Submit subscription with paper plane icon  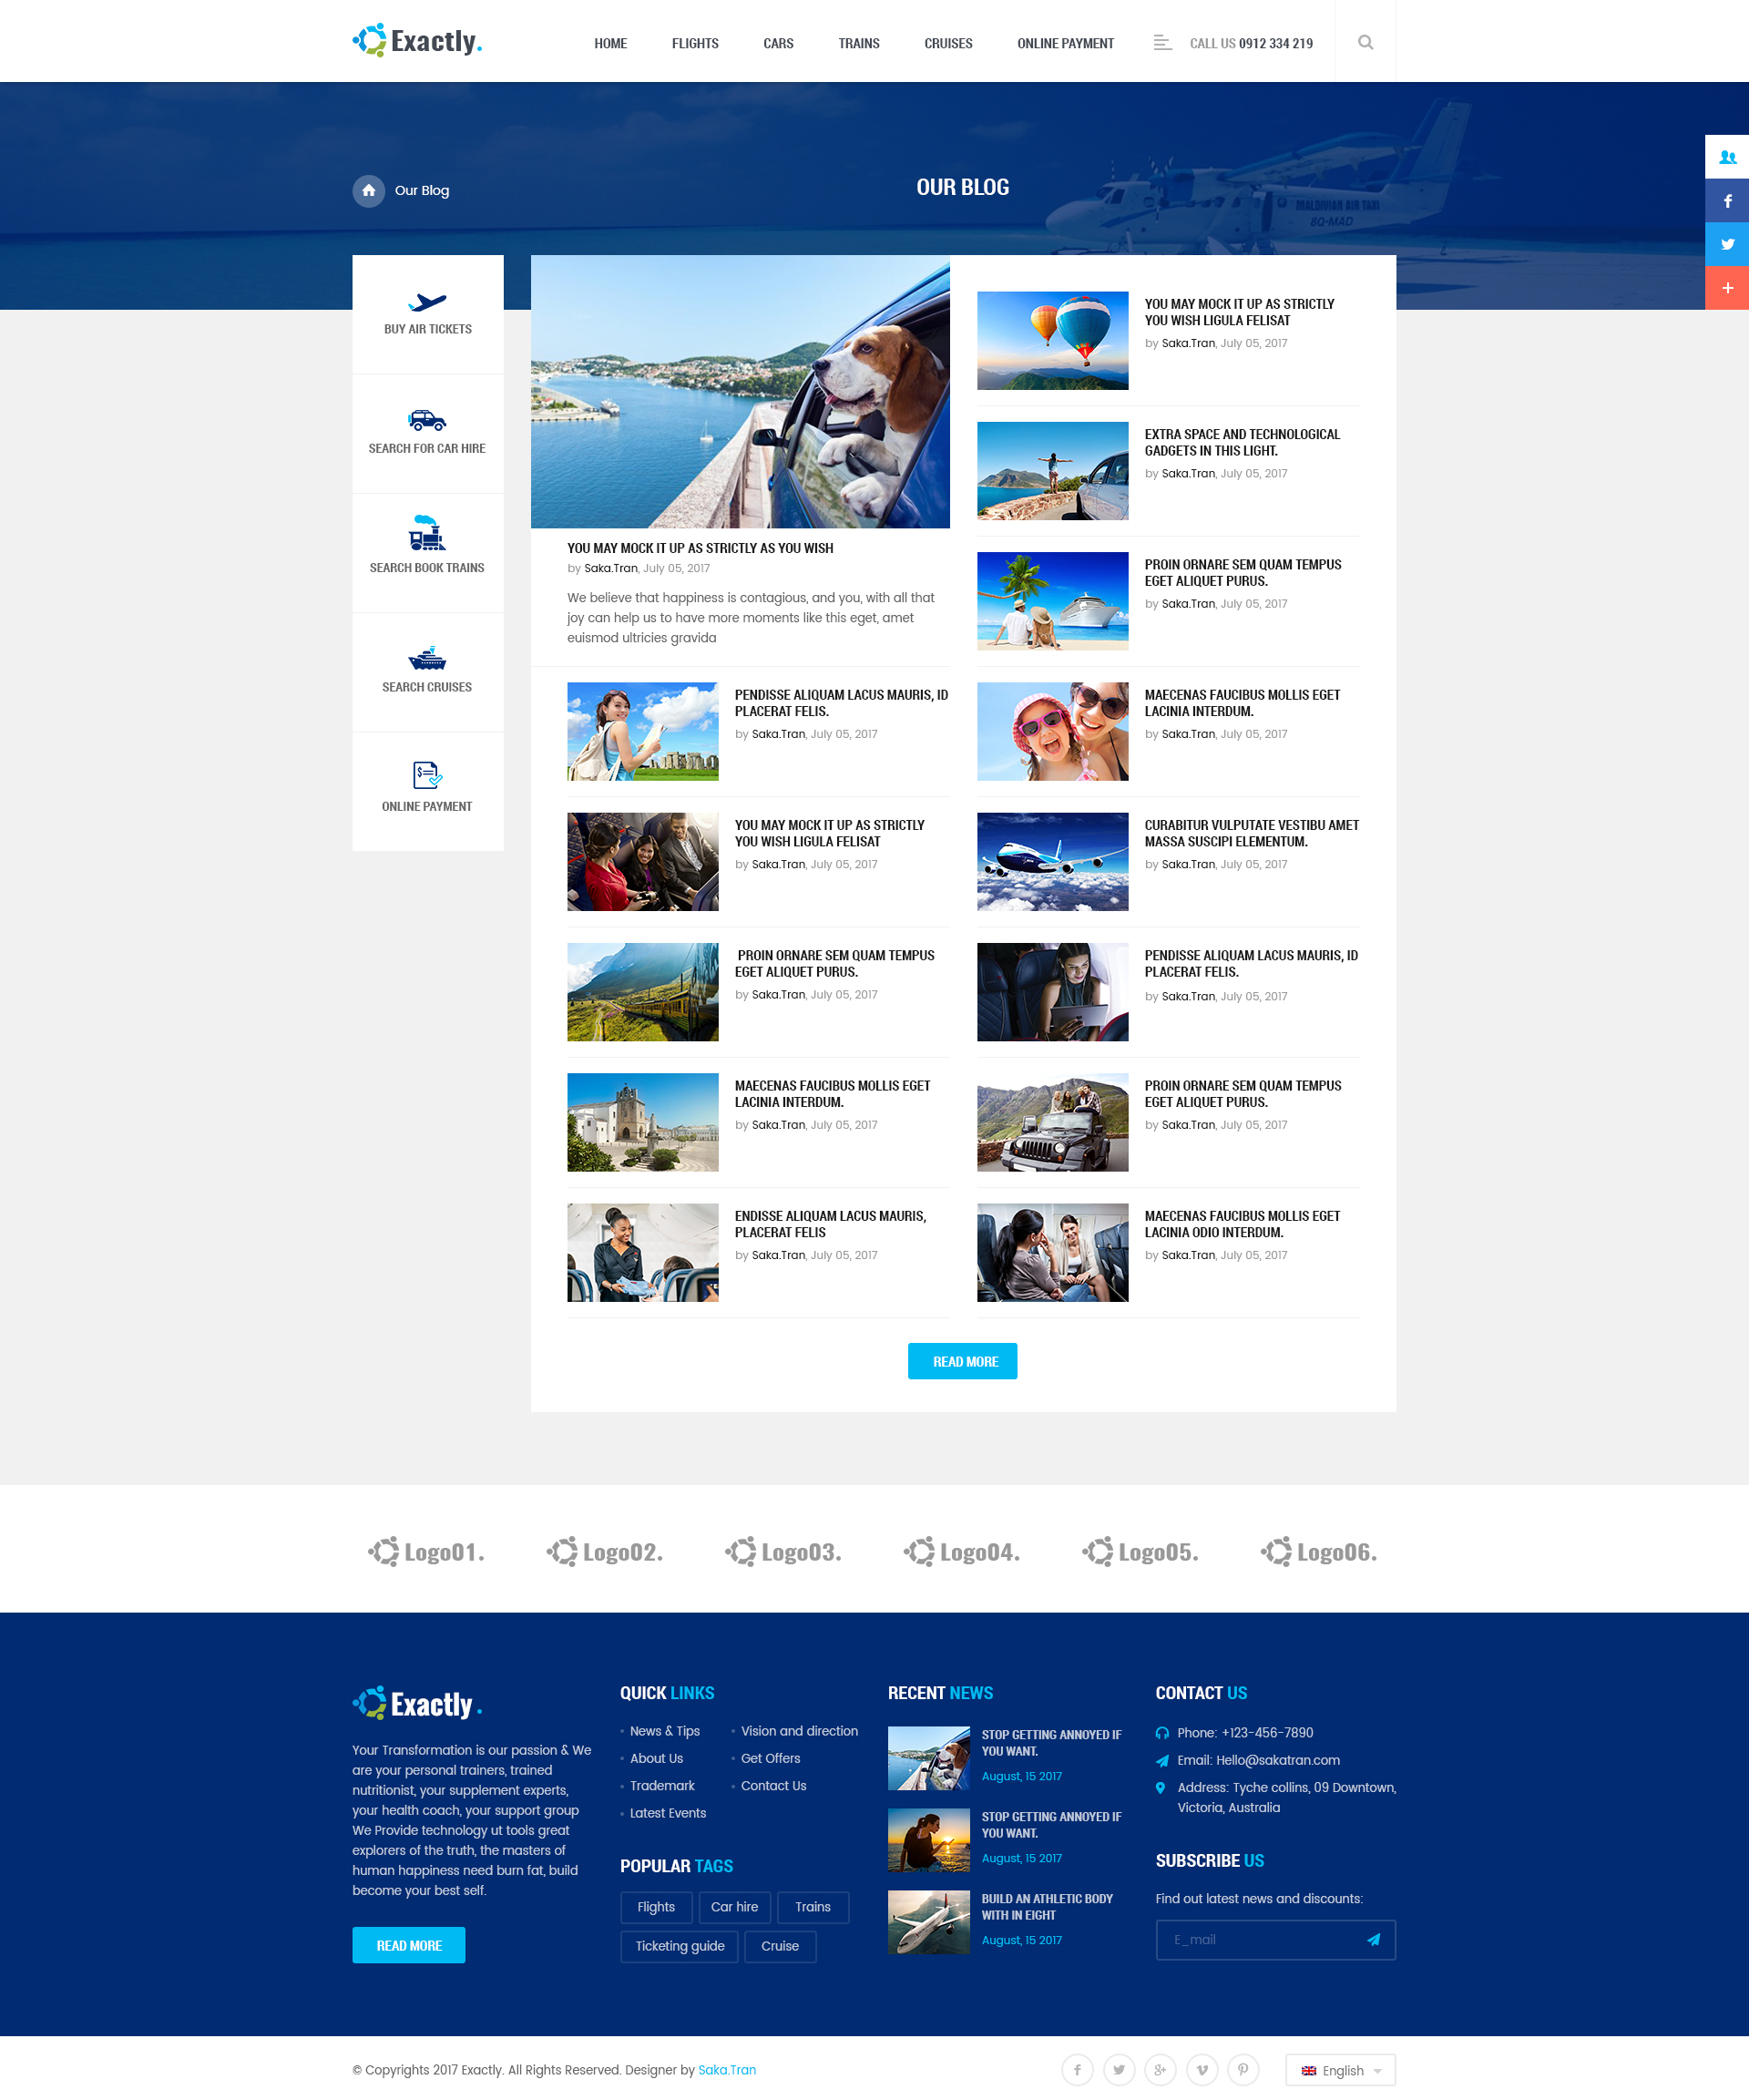1373,1939
